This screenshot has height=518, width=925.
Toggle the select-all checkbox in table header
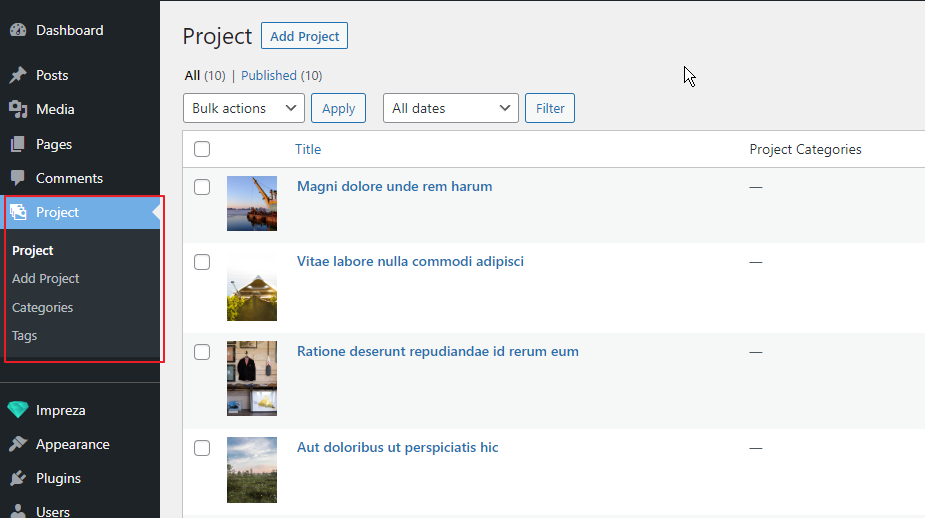tap(202, 149)
